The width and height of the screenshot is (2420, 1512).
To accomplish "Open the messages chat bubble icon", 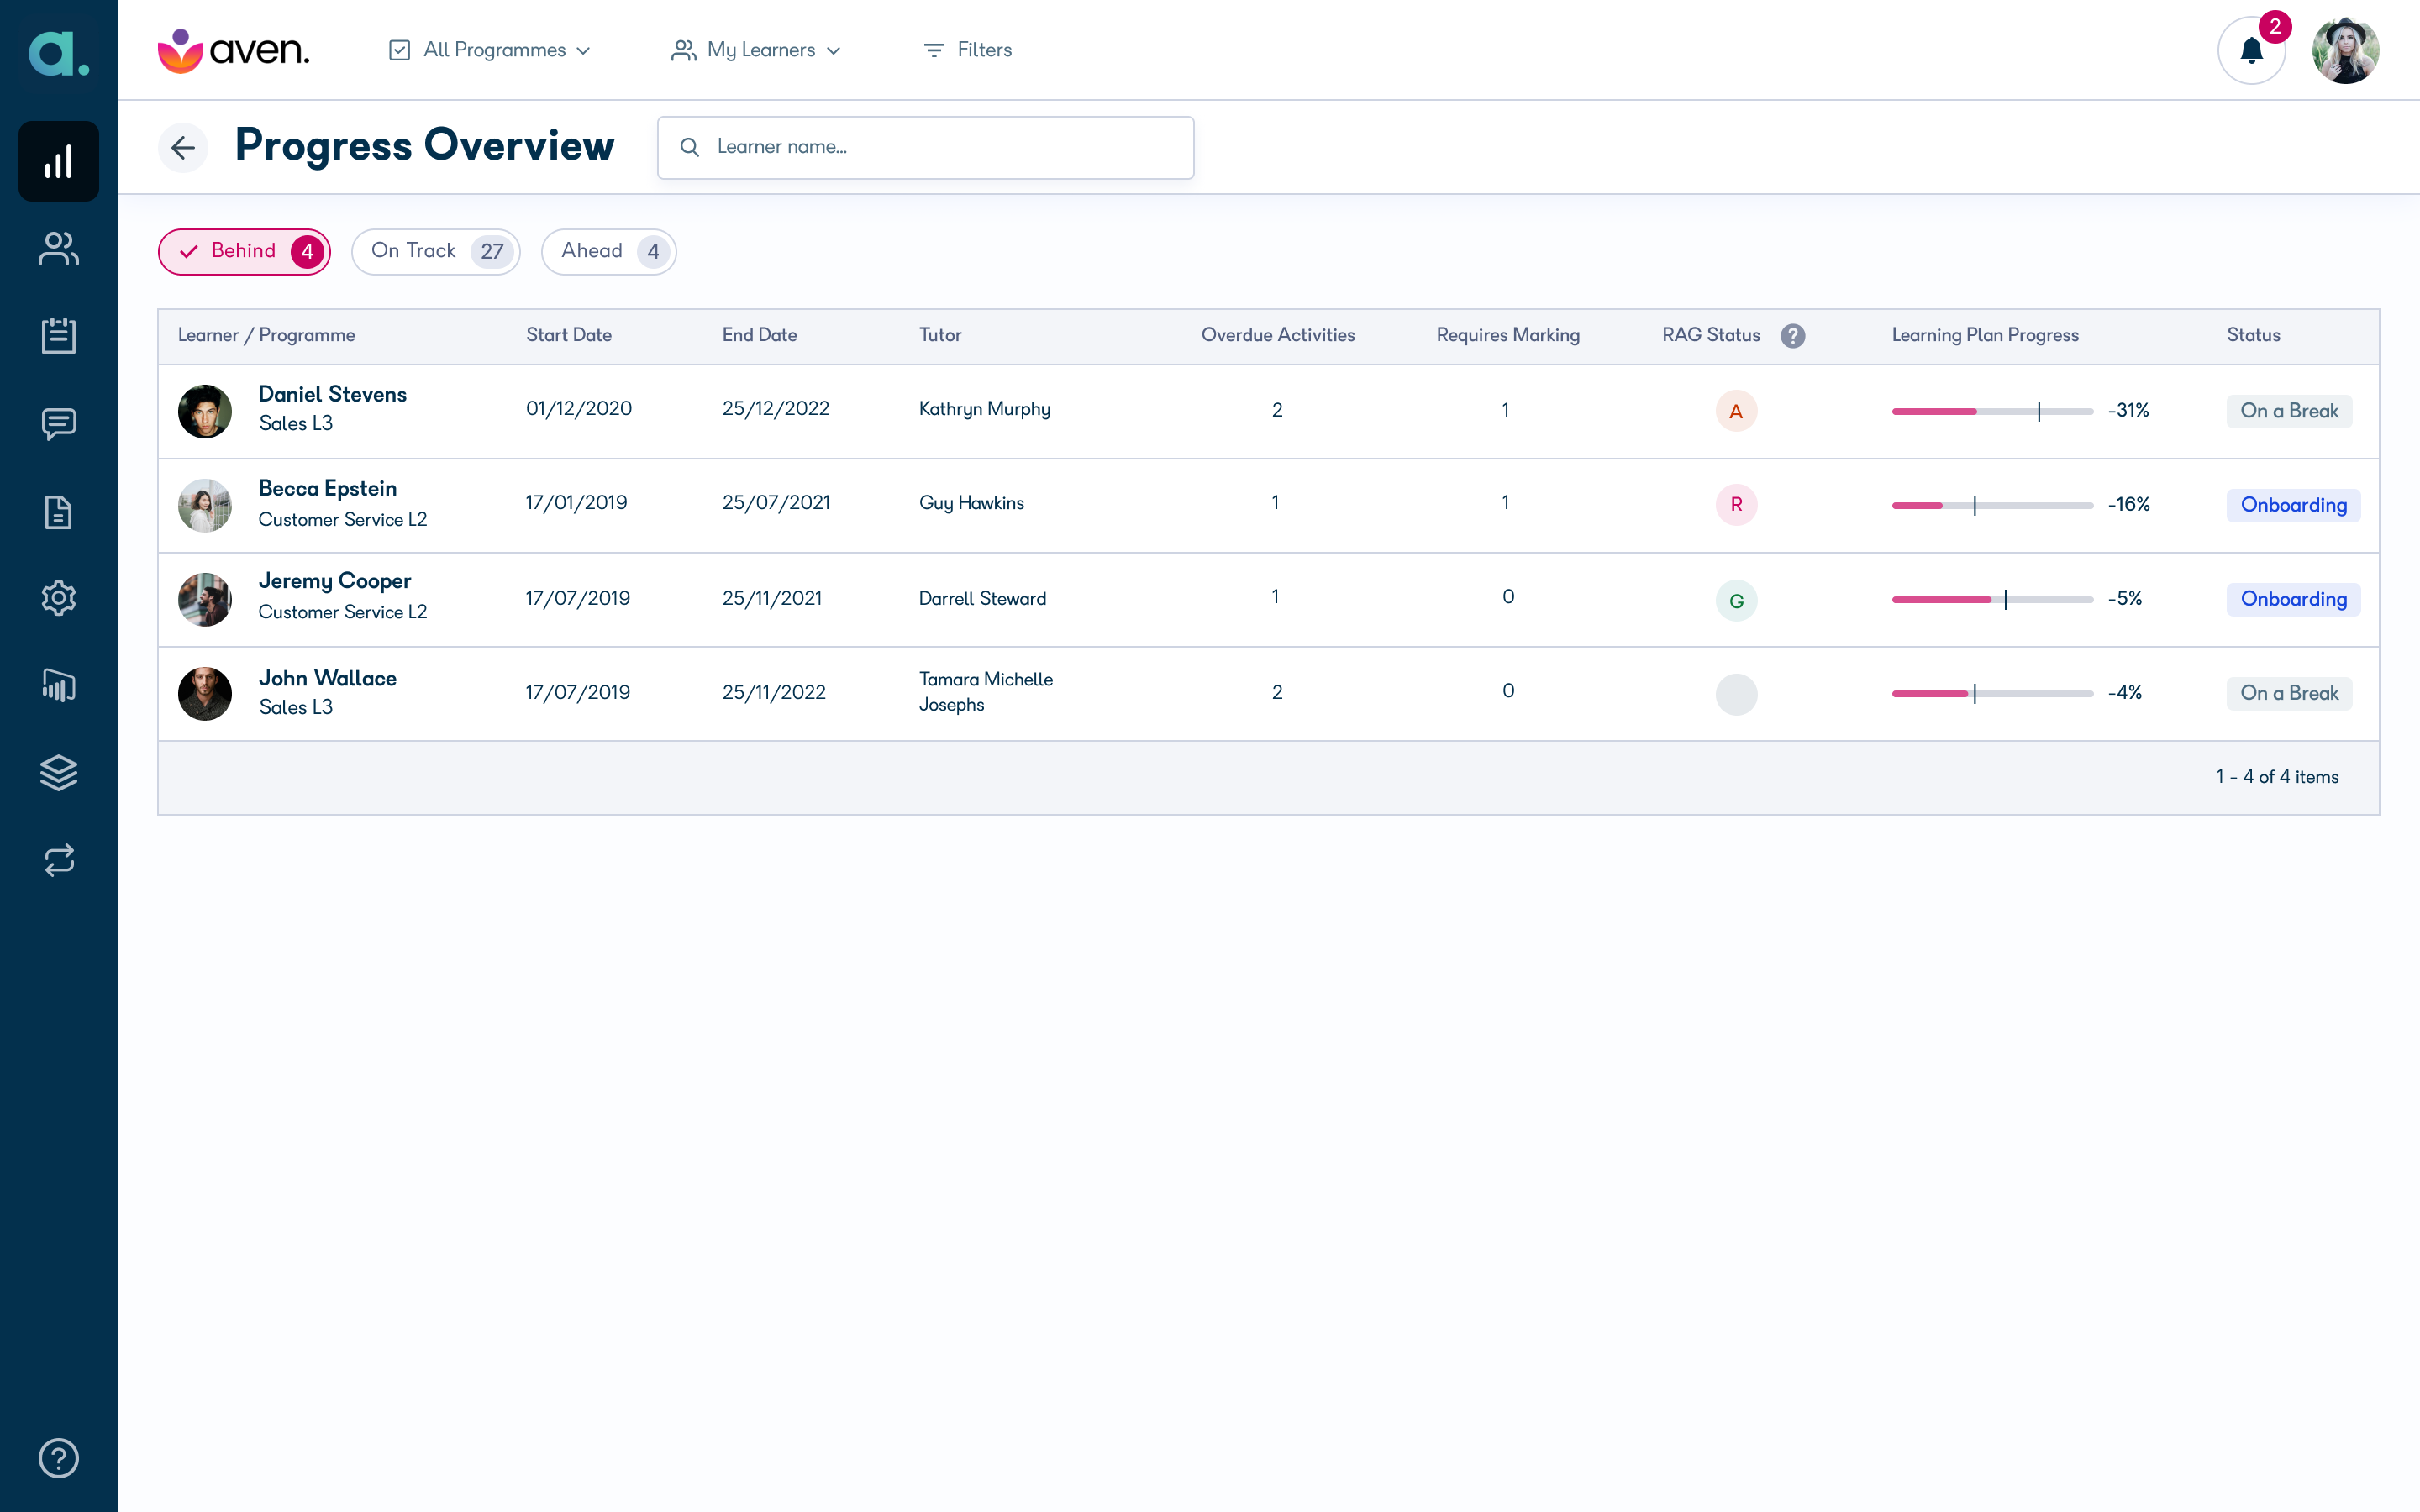I will [x=58, y=424].
